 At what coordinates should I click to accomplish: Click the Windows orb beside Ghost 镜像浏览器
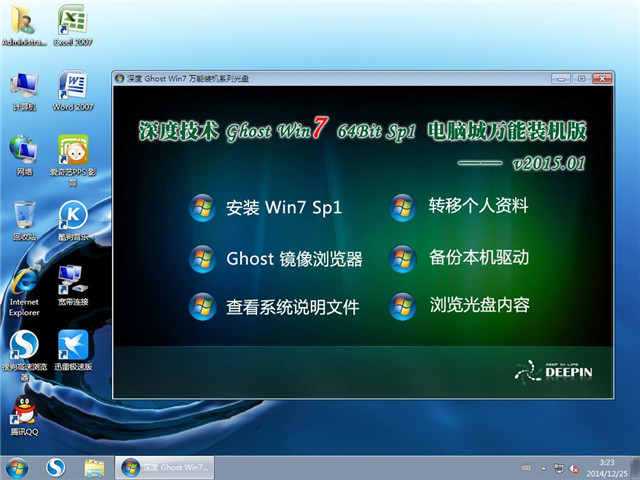click(x=202, y=259)
